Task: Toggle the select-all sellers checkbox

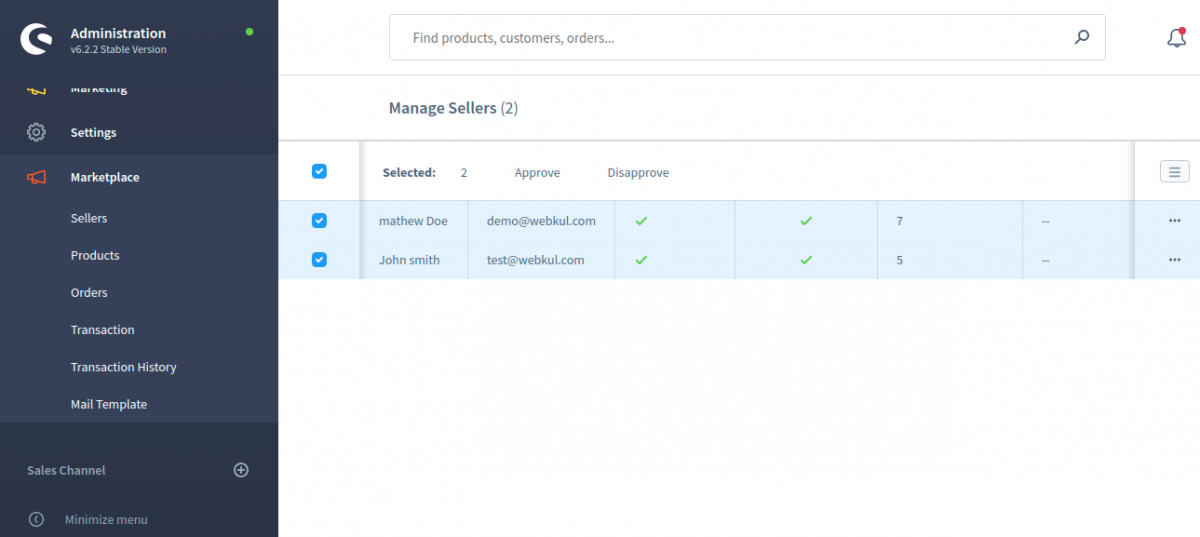Action: [319, 171]
